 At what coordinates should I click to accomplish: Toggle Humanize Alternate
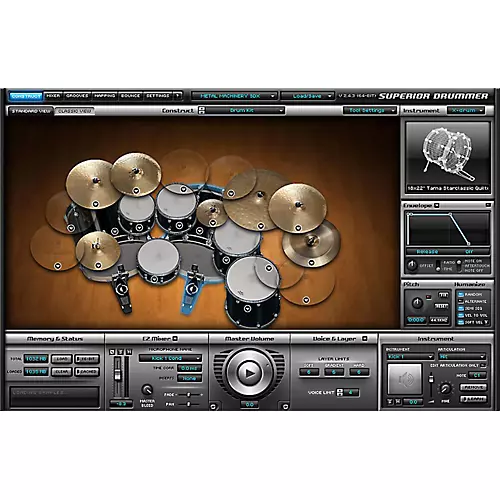point(461,302)
